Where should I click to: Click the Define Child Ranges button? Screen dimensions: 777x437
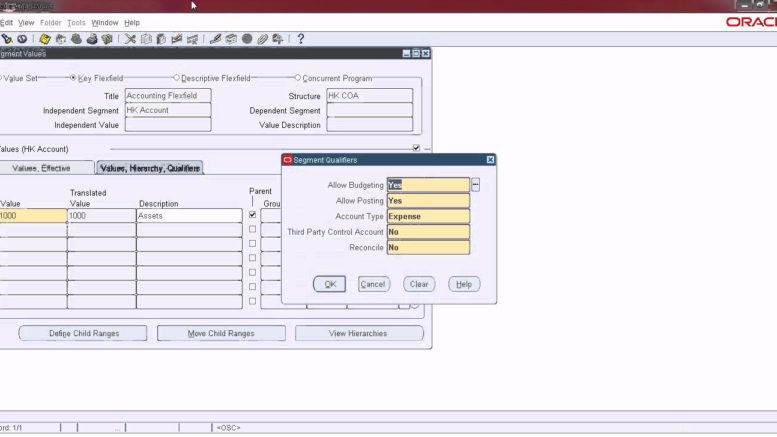(83, 333)
